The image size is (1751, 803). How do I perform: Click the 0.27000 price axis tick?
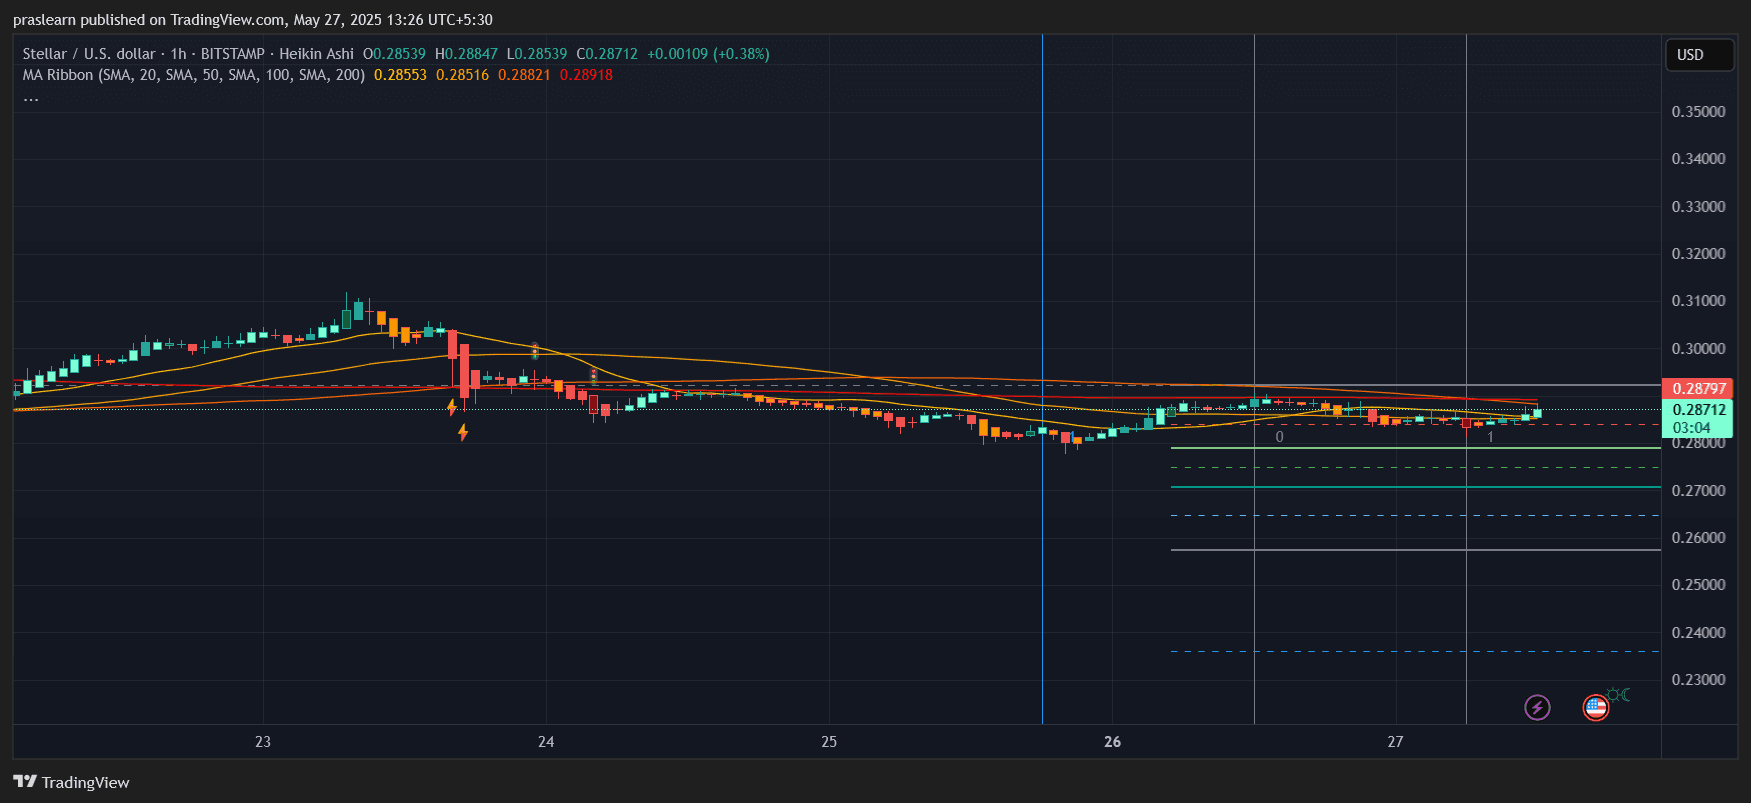tap(1698, 491)
